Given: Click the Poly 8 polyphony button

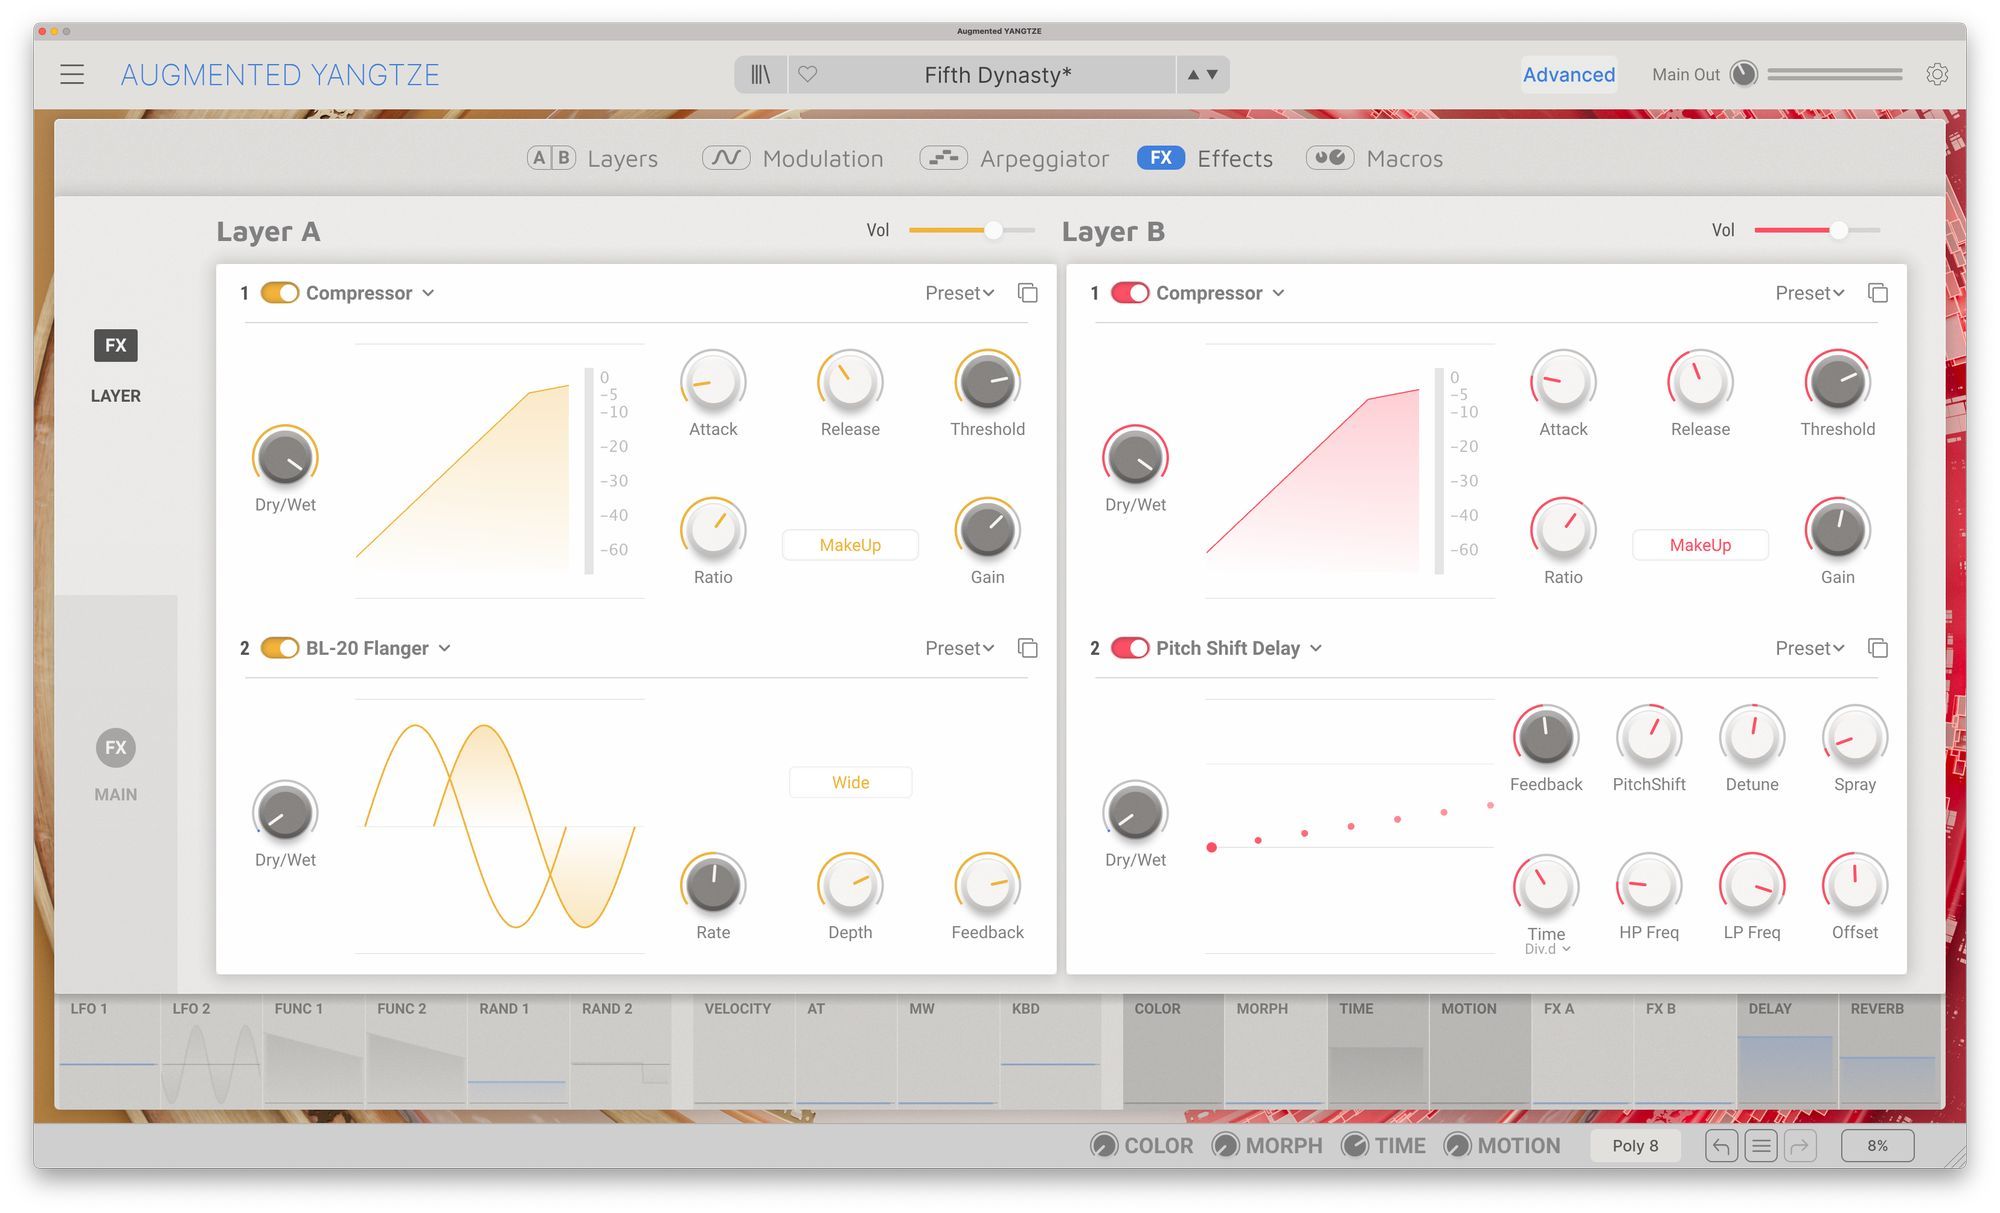Looking at the screenshot, I should [1635, 1146].
